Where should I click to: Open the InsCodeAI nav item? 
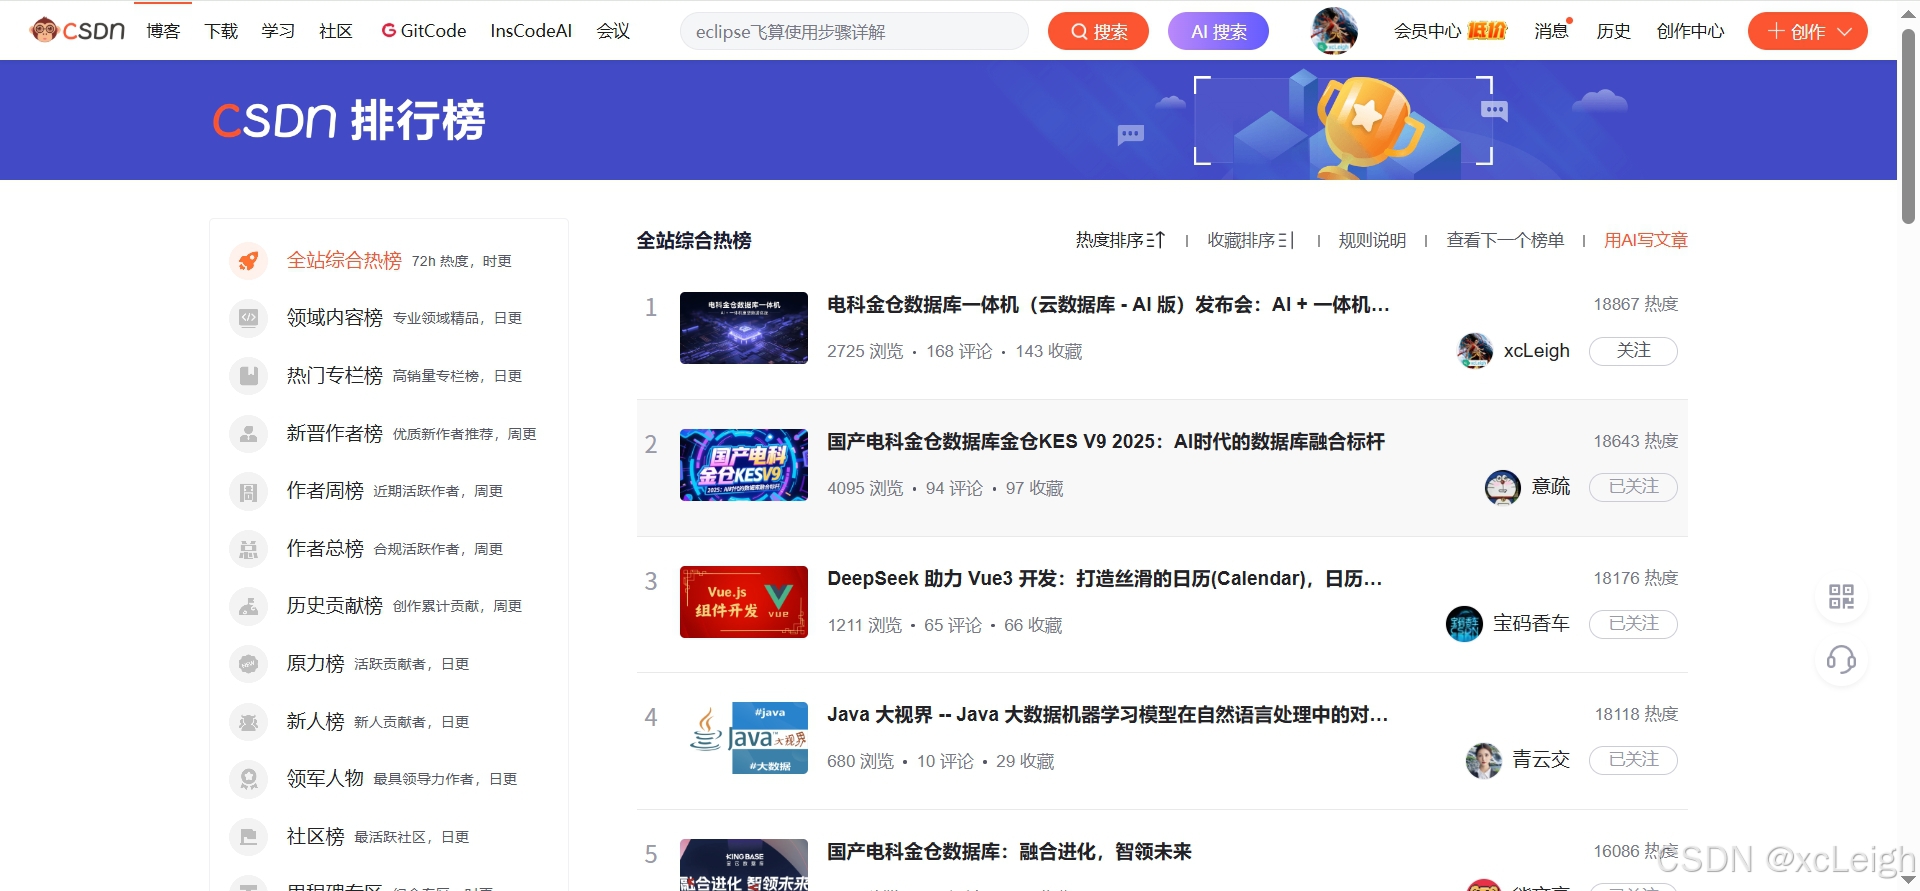pos(531,31)
